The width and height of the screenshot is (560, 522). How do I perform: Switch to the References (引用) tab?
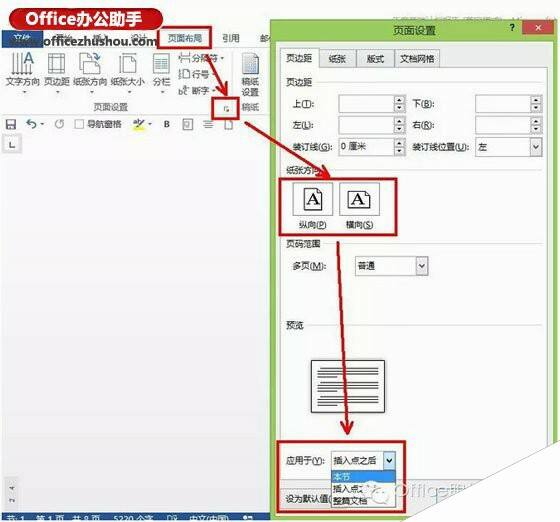coord(231,38)
